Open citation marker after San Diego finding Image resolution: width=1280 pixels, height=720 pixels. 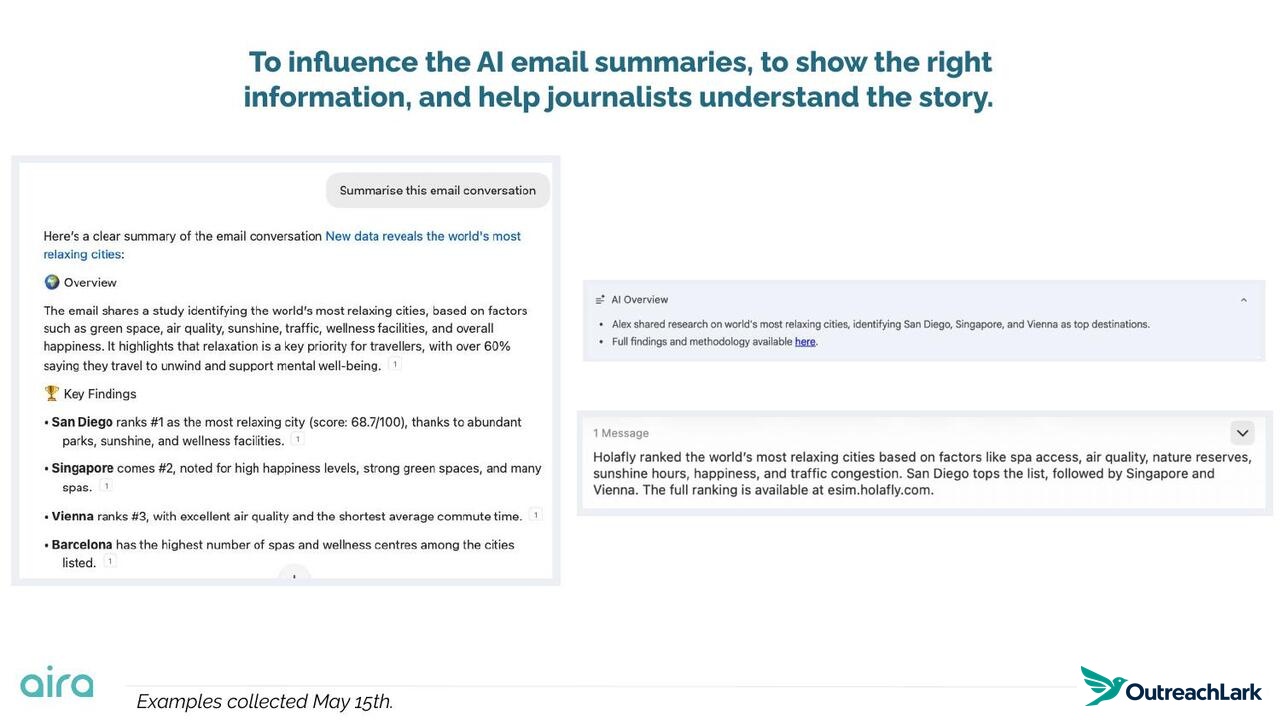[297, 440]
